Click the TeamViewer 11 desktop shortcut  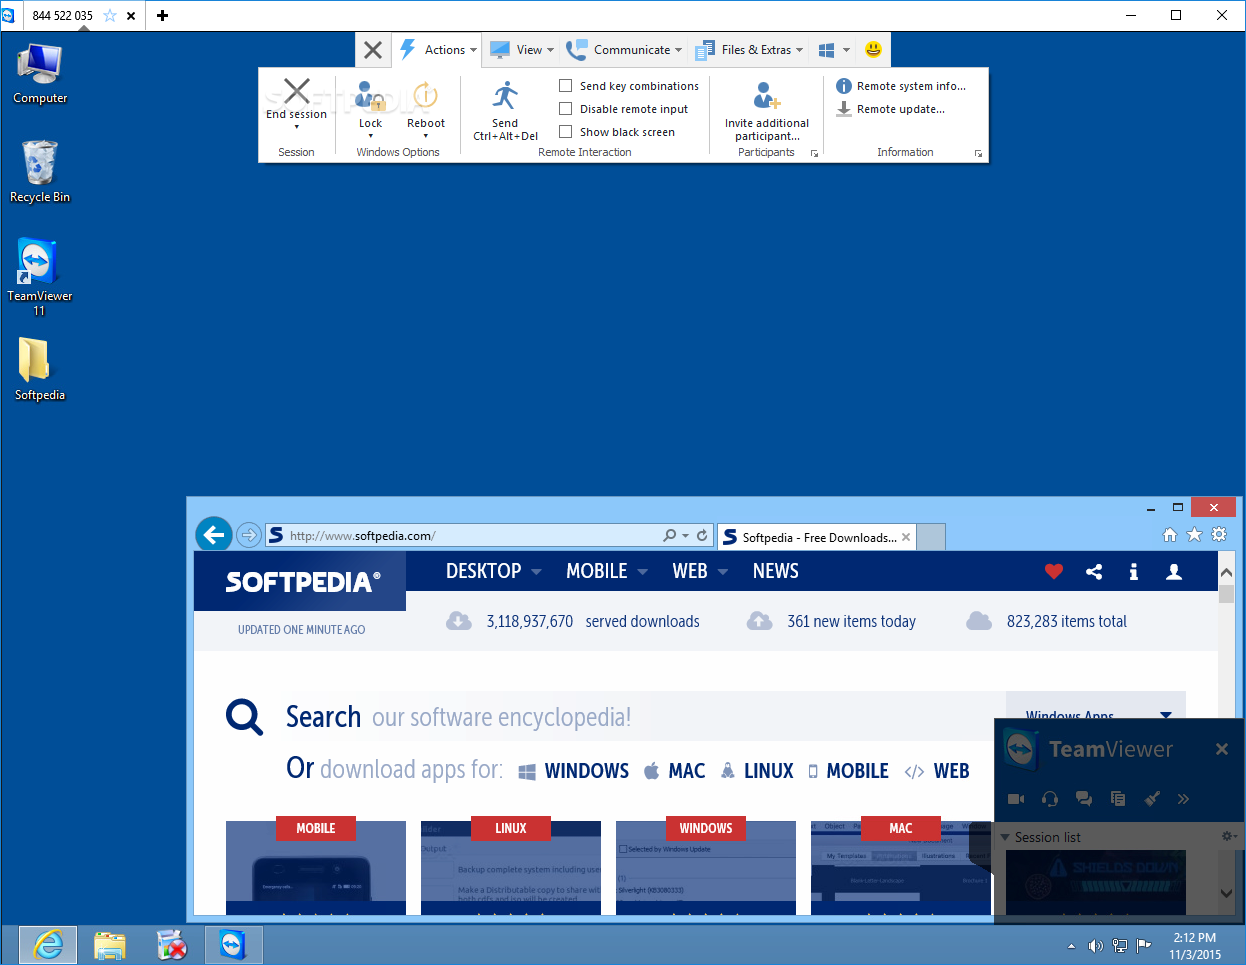pyautogui.click(x=39, y=277)
